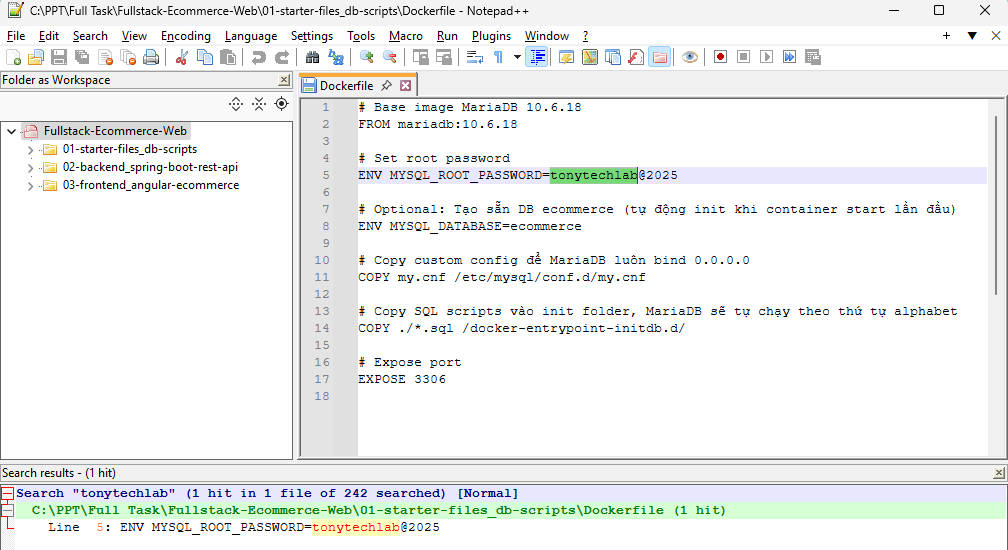The image size is (1008, 550).
Task: Click the Zoom In magnifier icon
Action: (x=366, y=57)
